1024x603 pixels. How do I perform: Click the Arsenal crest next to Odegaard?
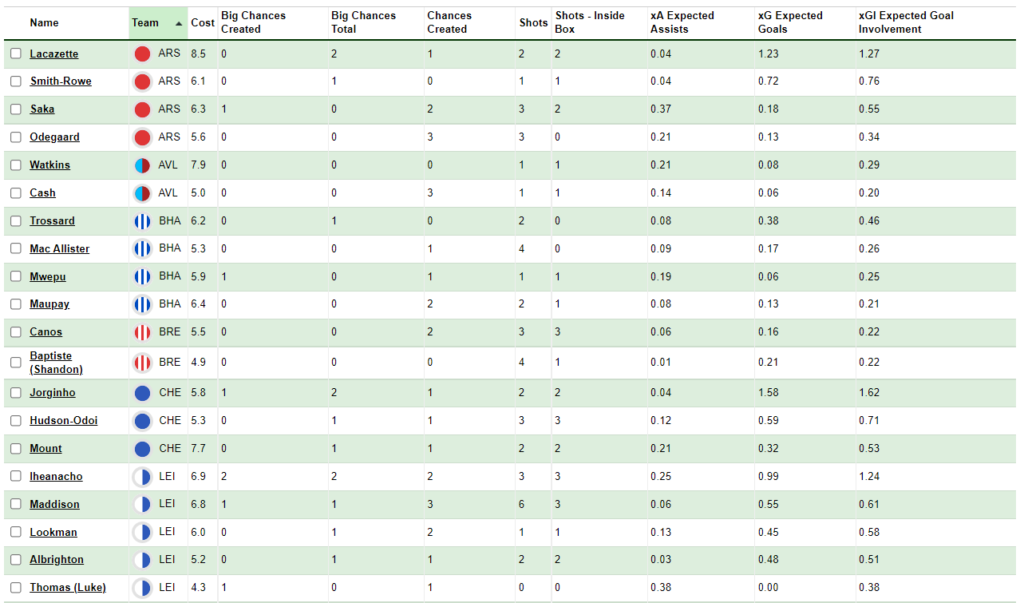(x=143, y=137)
